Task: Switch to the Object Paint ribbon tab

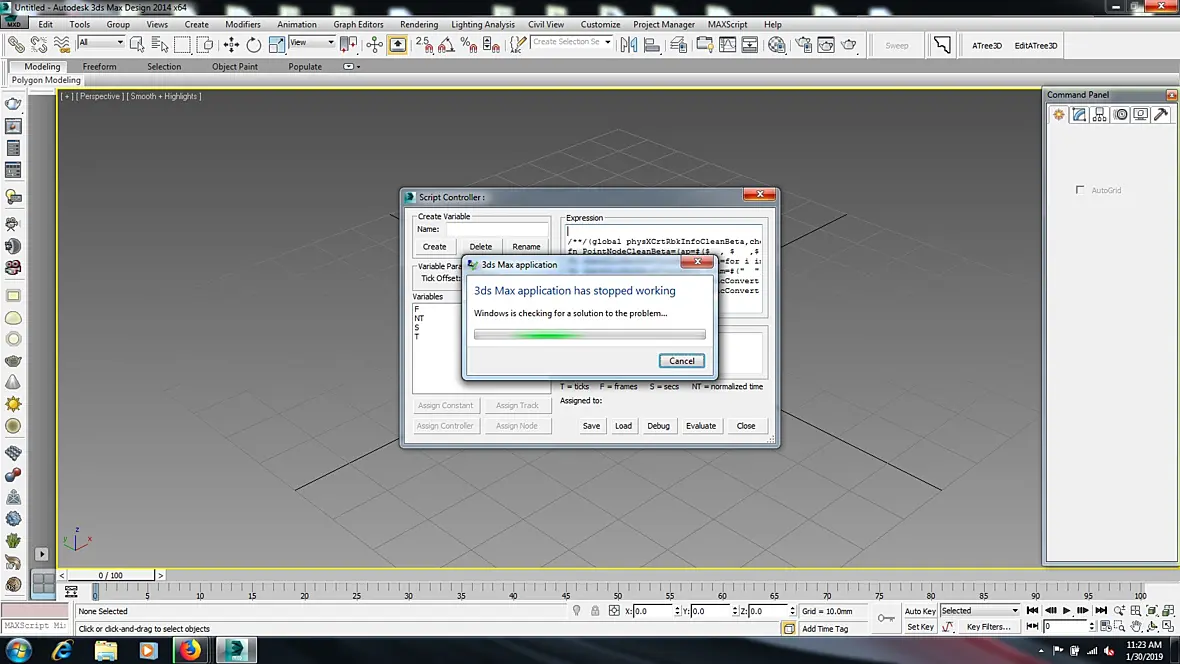Action: [x=235, y=66]
